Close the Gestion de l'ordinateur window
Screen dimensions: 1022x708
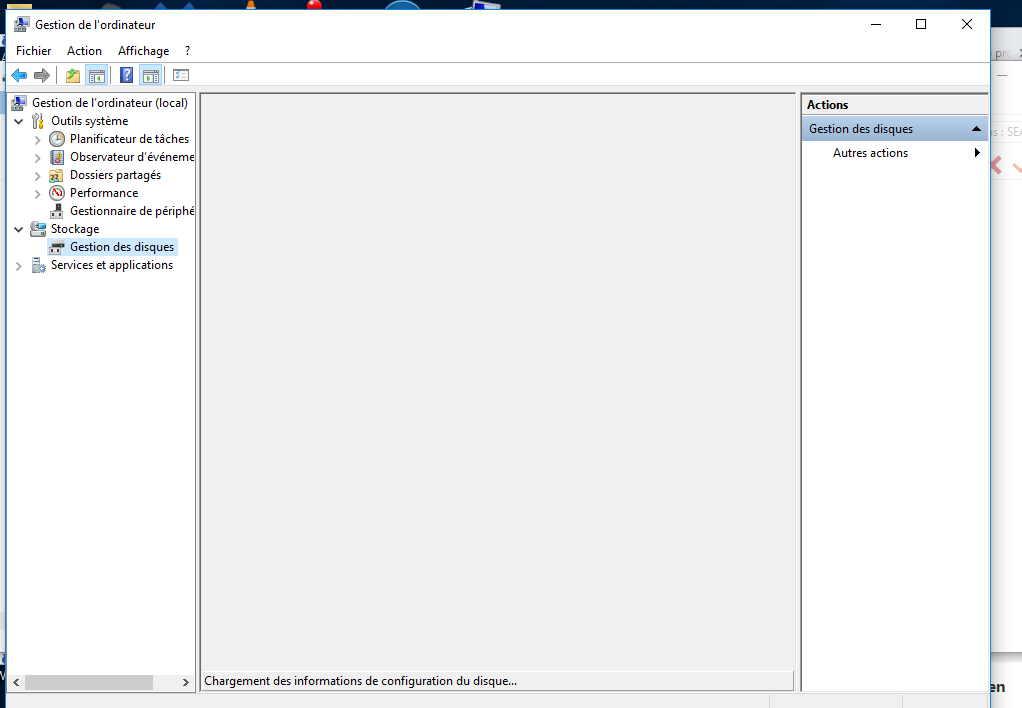[967, 25]
